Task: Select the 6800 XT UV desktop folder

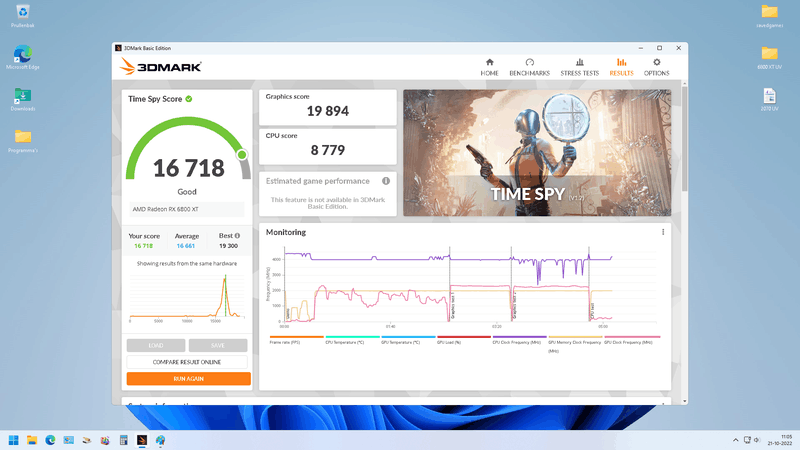Action: pyautogui.click(x=769, y=57)
